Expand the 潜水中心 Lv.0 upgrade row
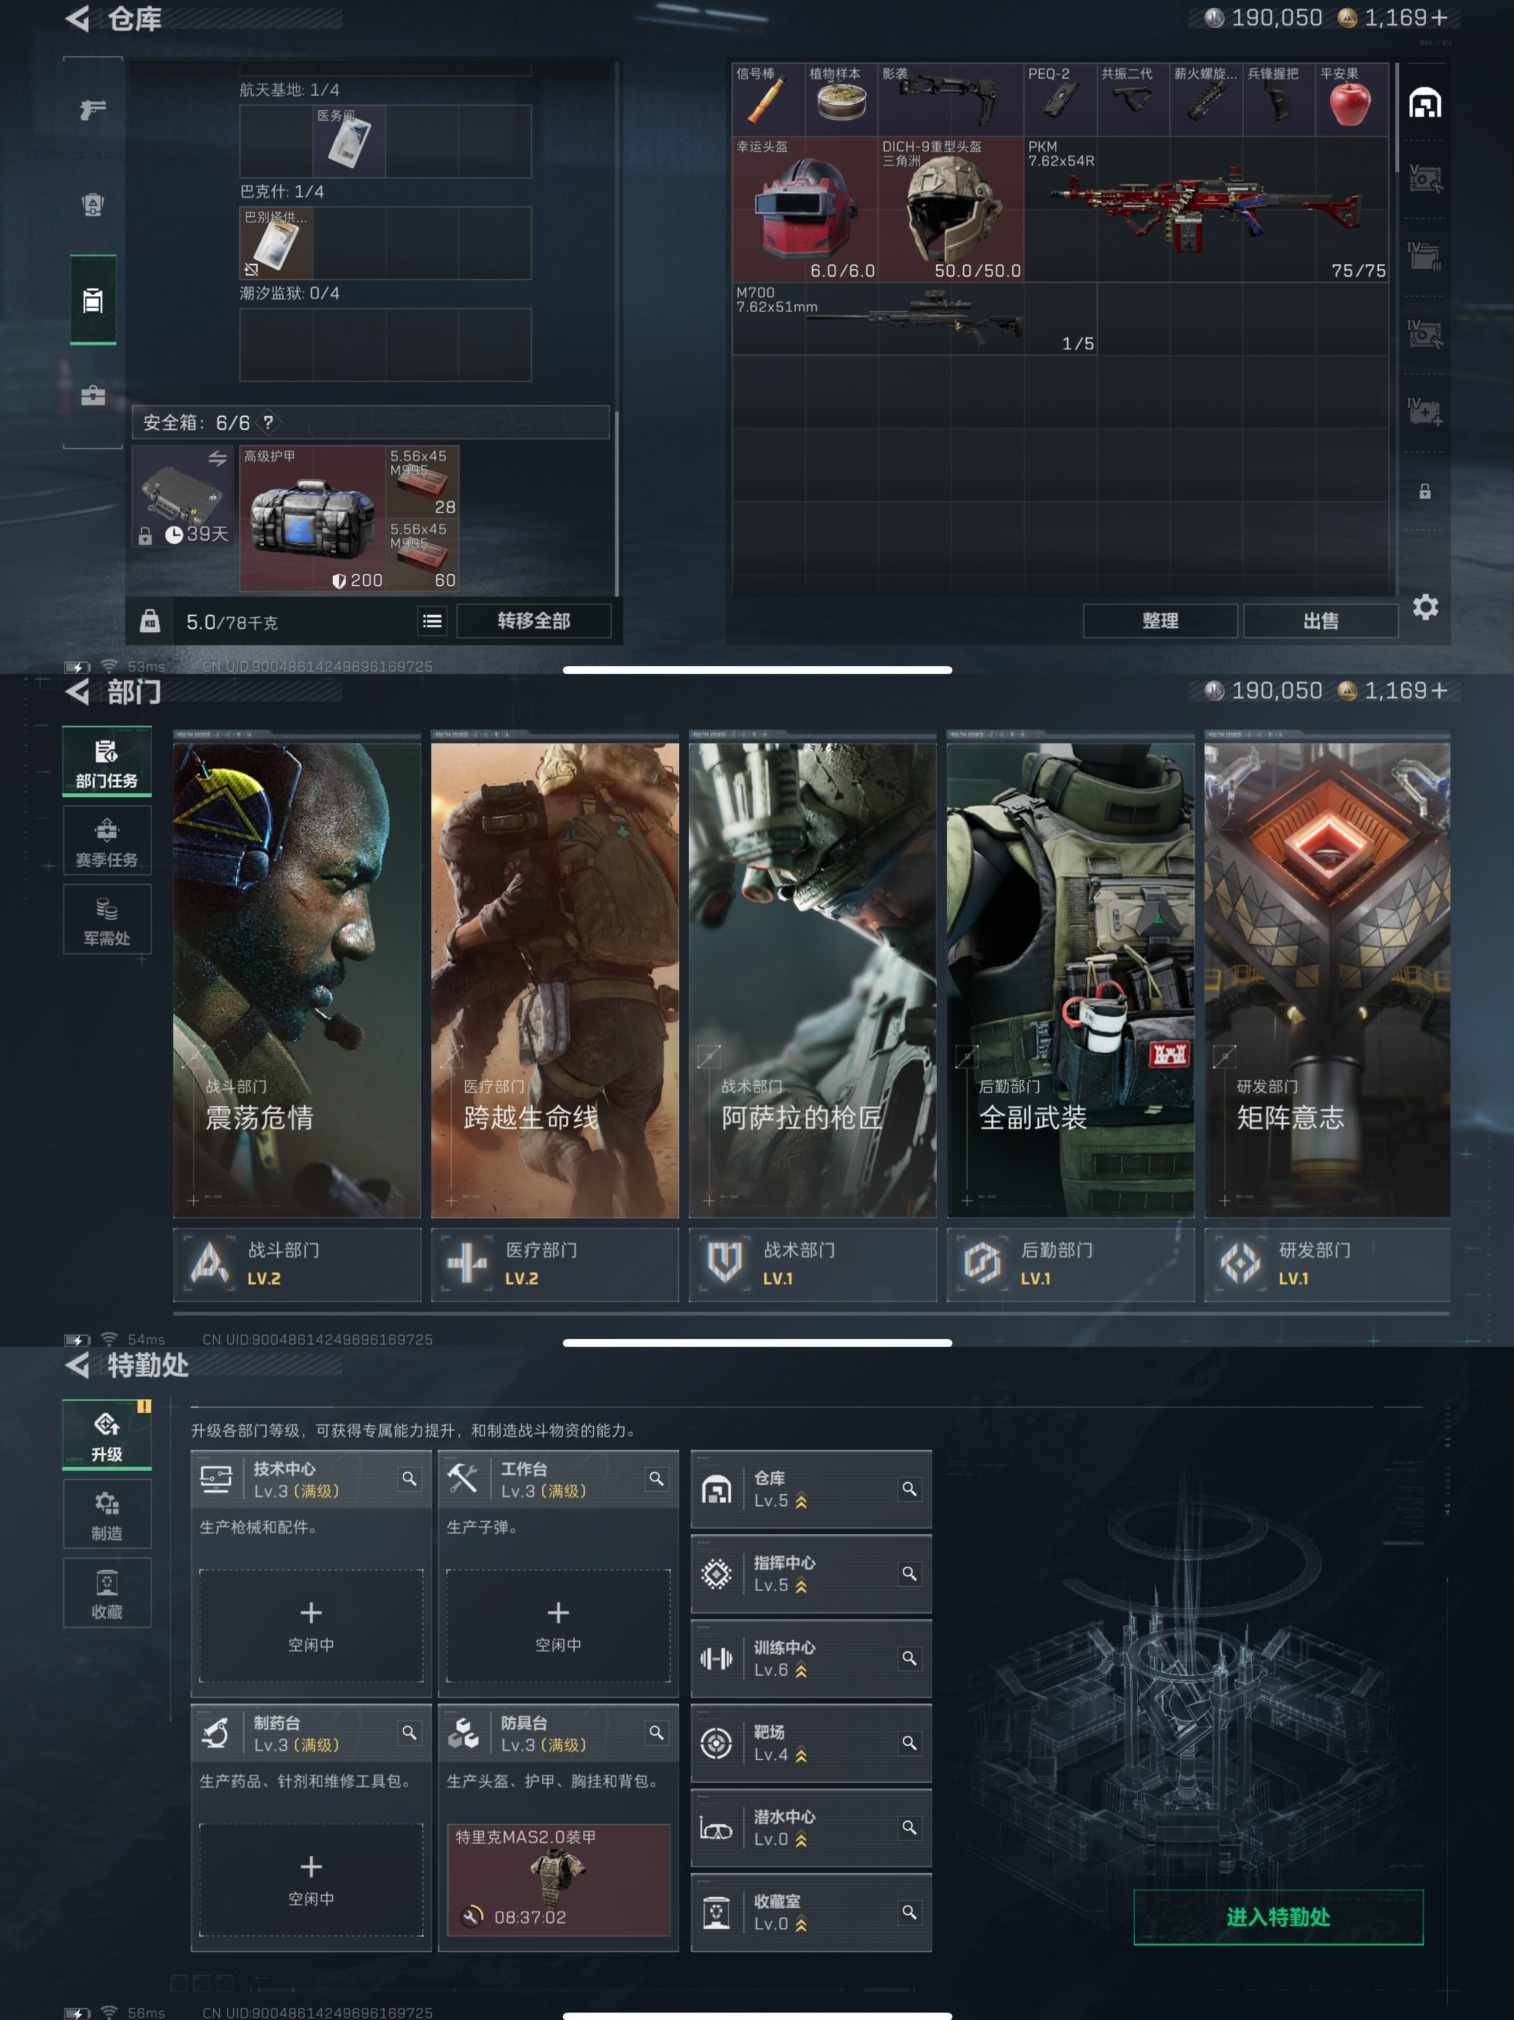 810,1828
